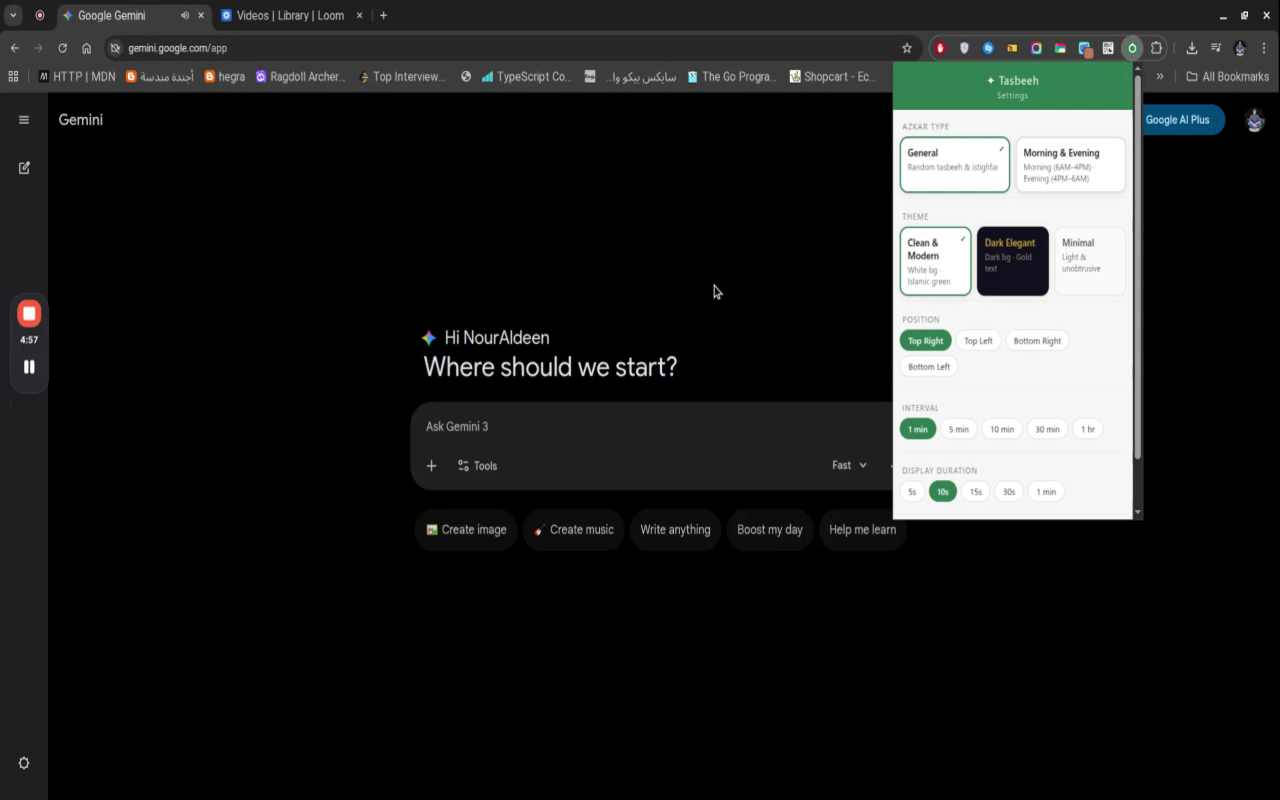Bookmark this page with star icon
The image size is (1280, 800).
click(x=907, y=48)
